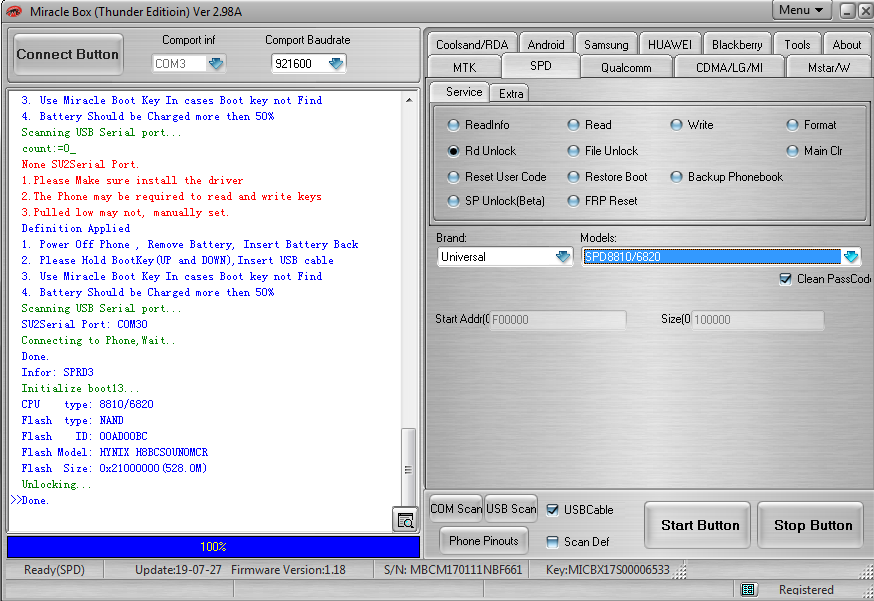Click the Start Addr field showing F00000
The image size is (874, 601).
pos(557,319)
